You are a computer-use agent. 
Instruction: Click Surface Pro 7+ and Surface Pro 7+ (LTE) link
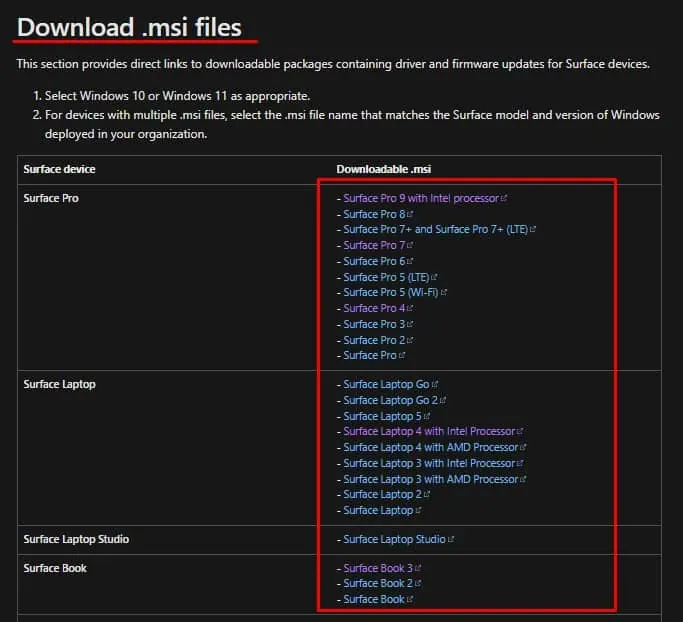436,230
